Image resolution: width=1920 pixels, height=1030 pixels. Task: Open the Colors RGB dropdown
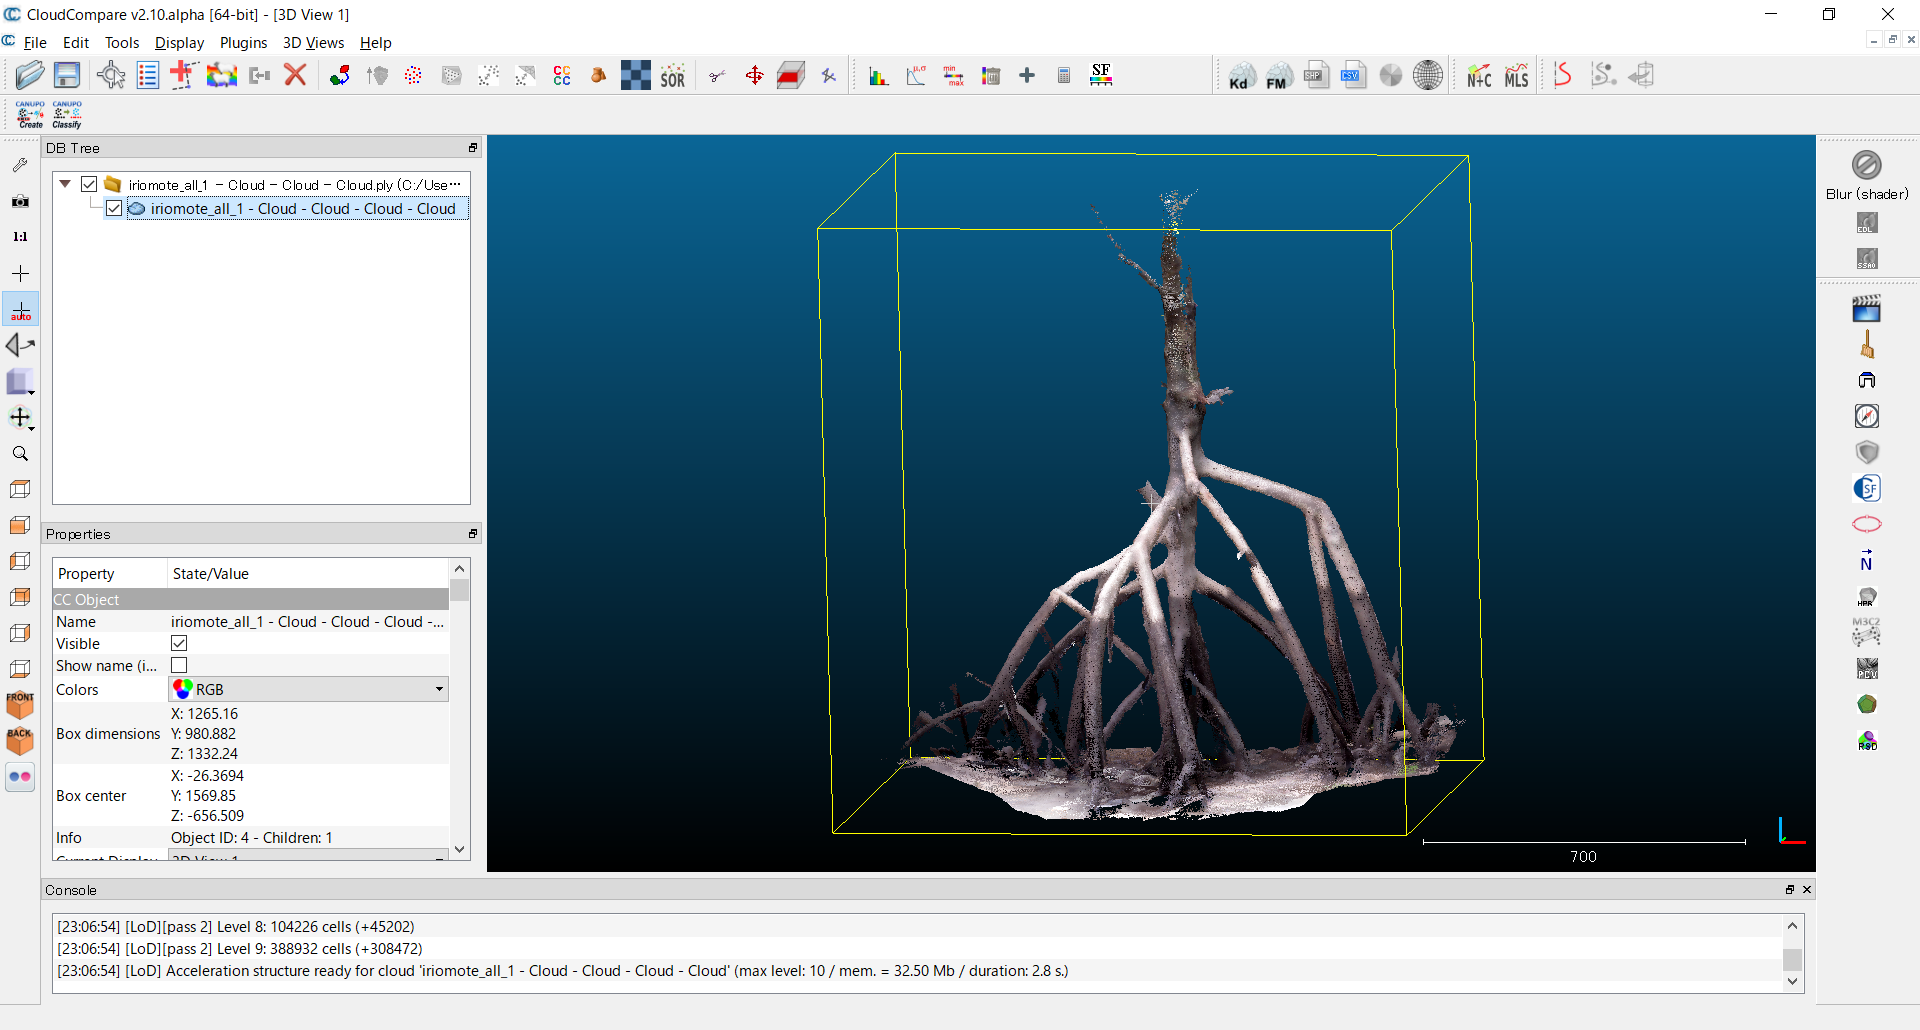coord(308,689)
